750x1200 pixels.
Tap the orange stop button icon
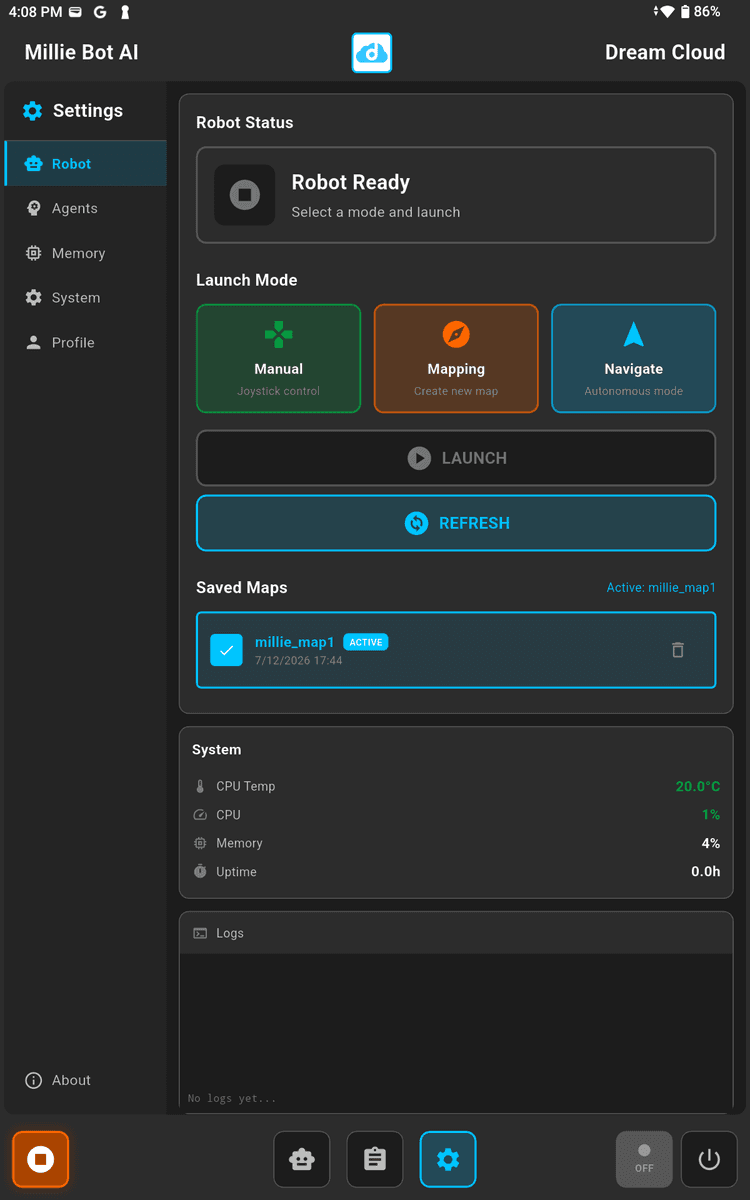41,1159
